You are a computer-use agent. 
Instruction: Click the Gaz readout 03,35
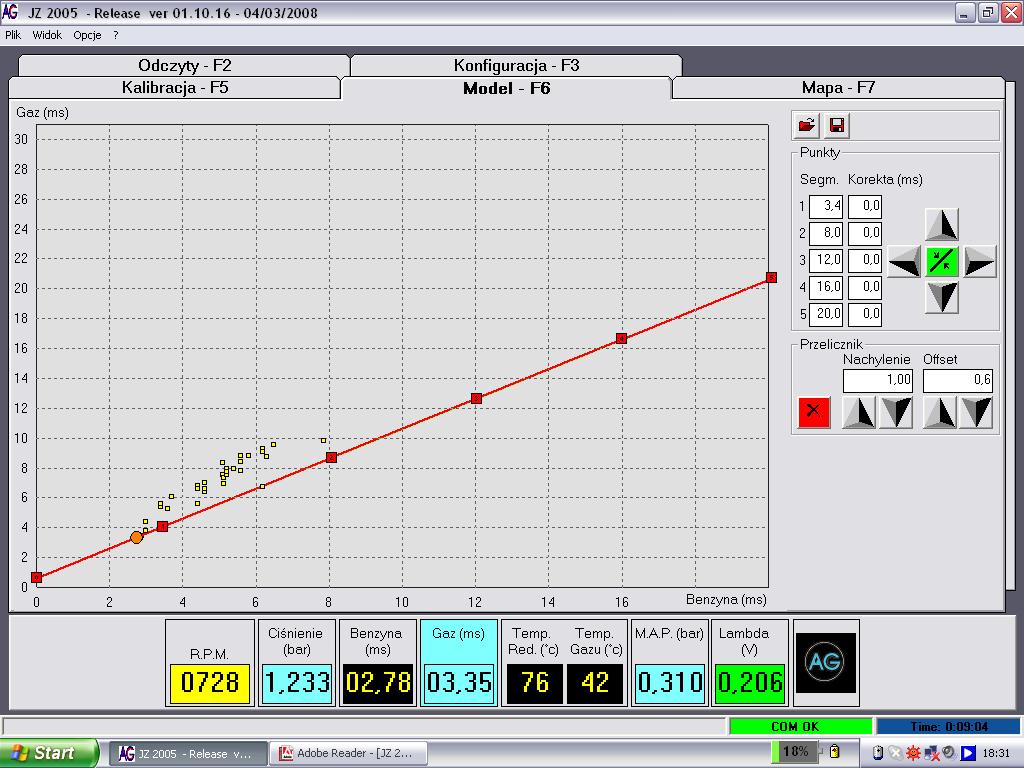tap(459, 683)
